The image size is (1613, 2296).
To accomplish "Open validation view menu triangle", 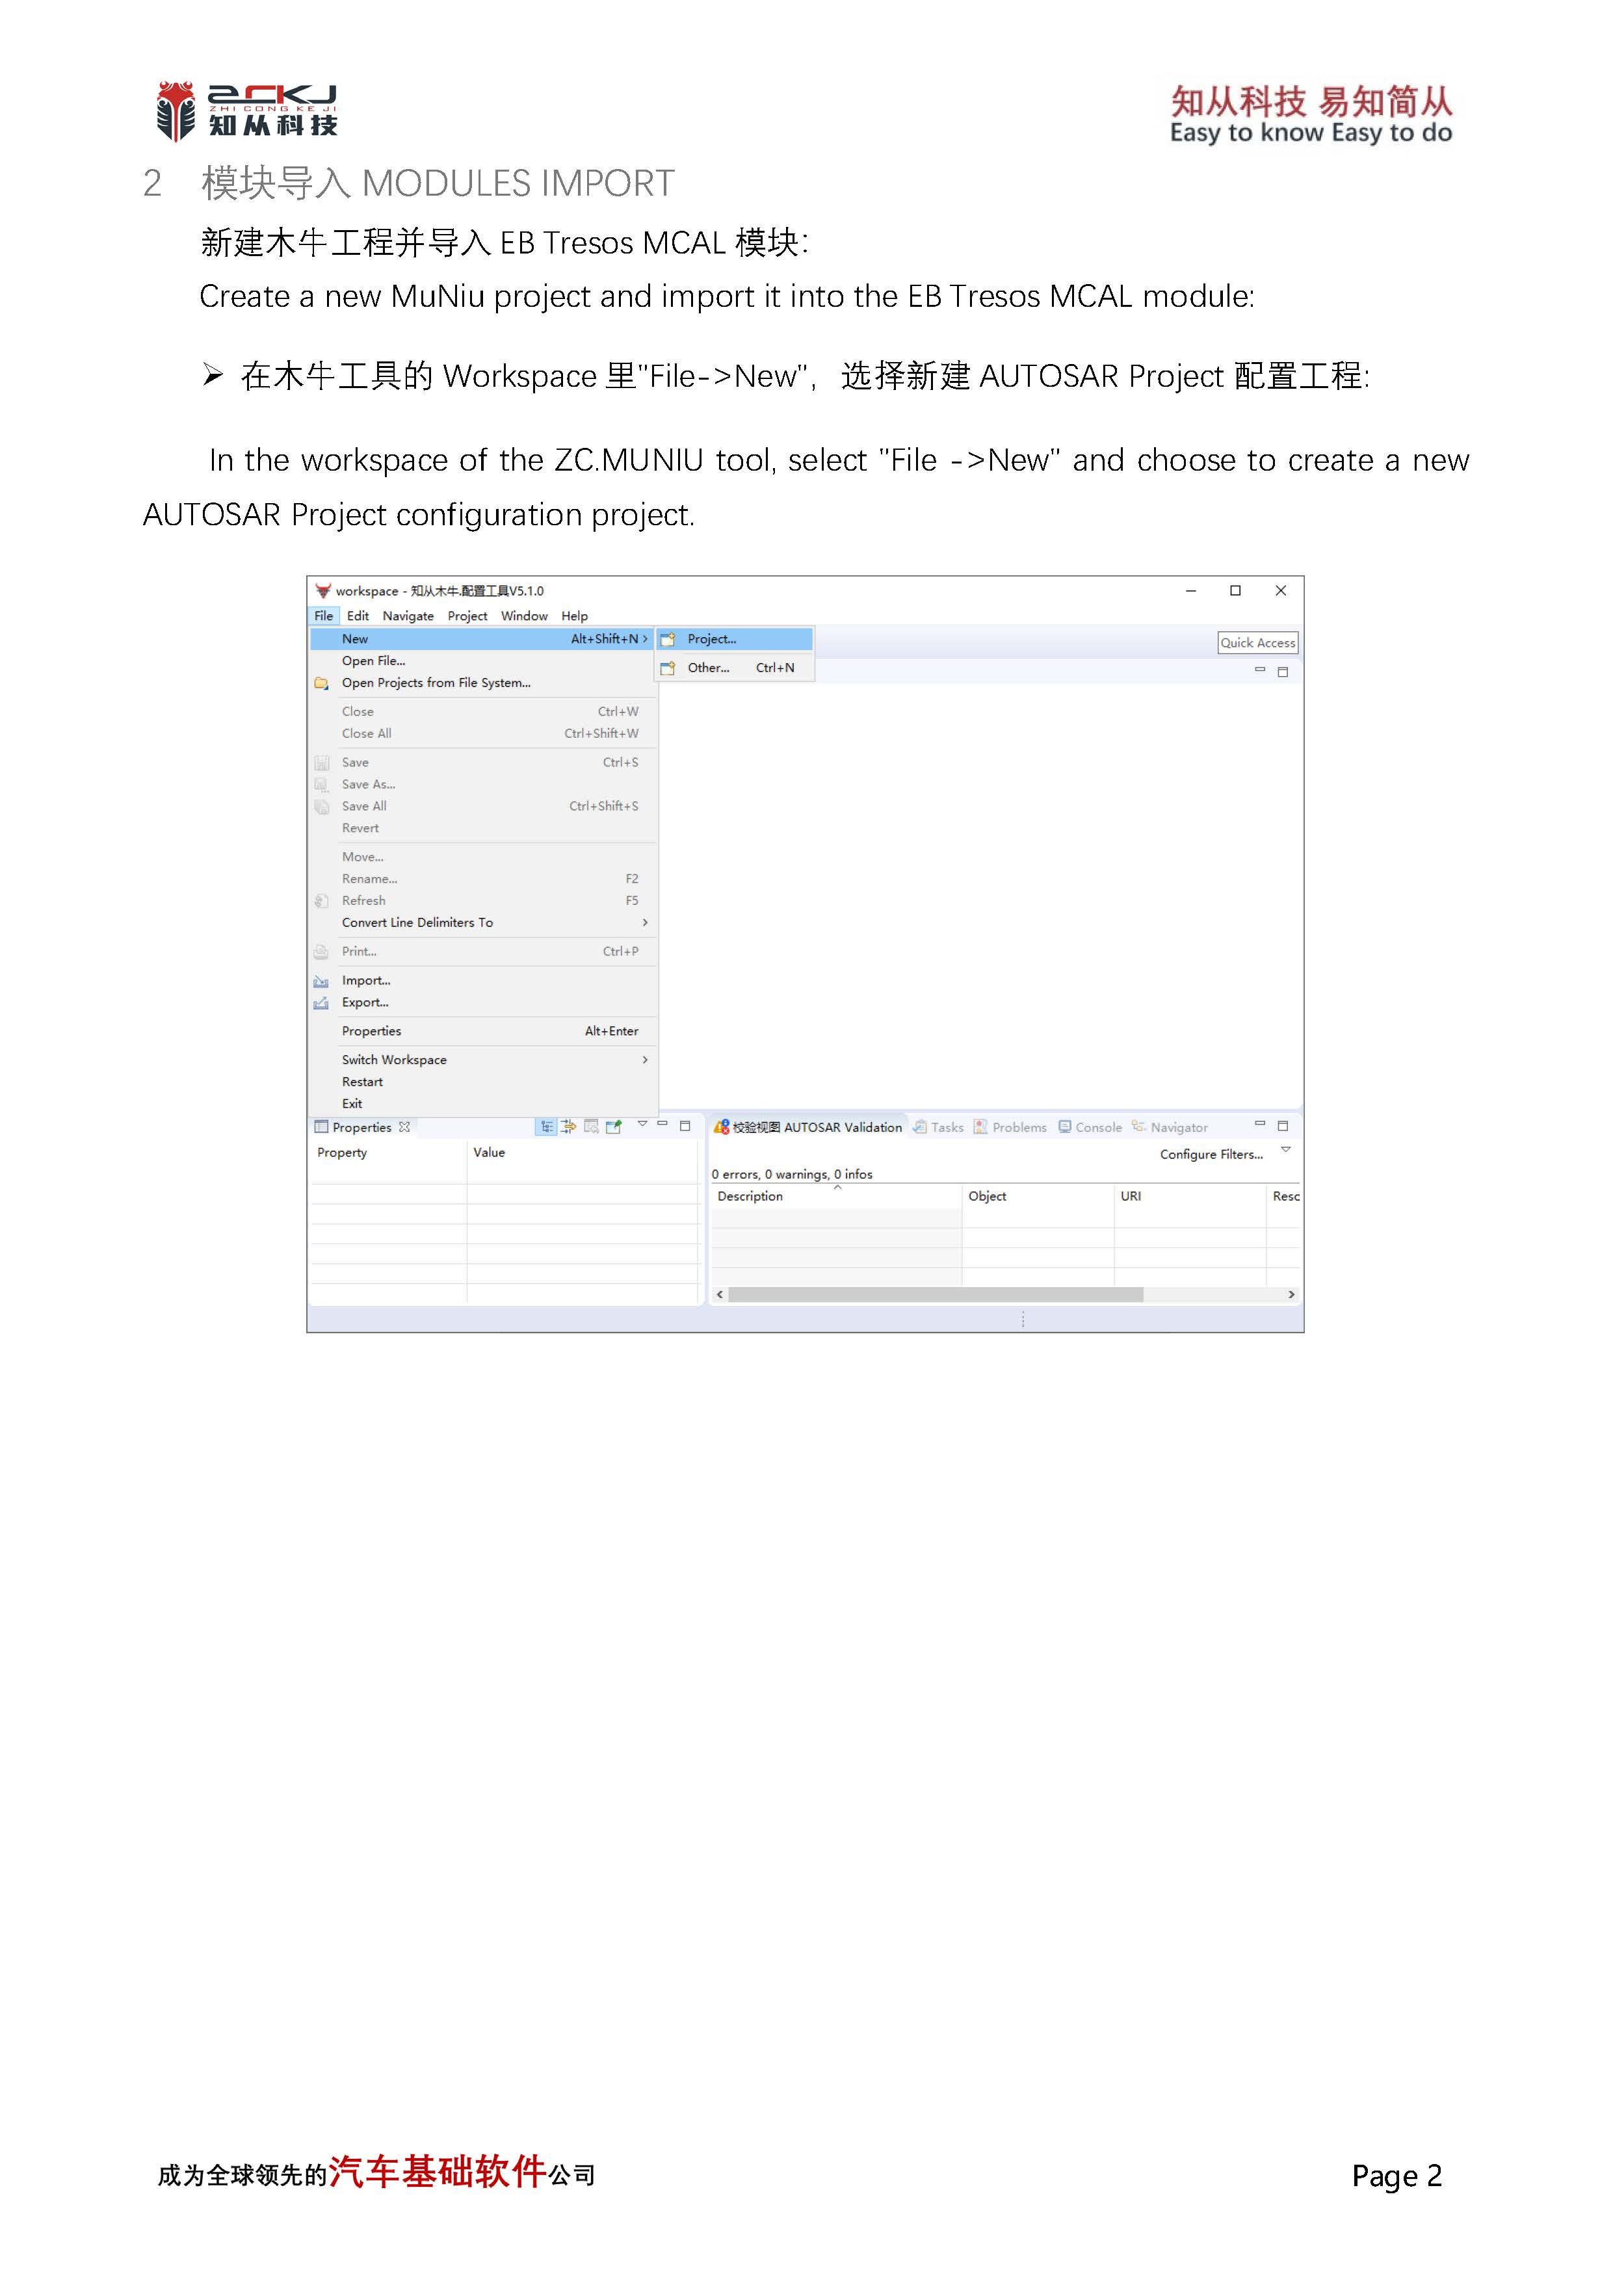I will pos(1286,1150).
